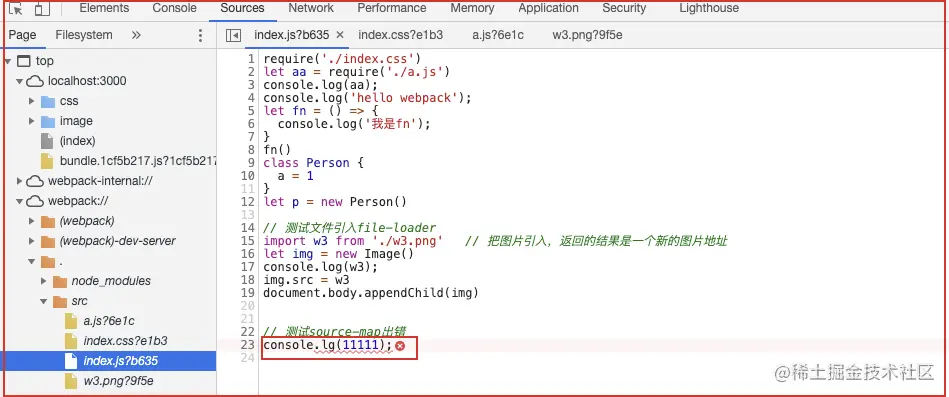Click the node_modules folder icon
This screenshot has width=949, height=397.
pyautogui.click(x=60, y=281)
